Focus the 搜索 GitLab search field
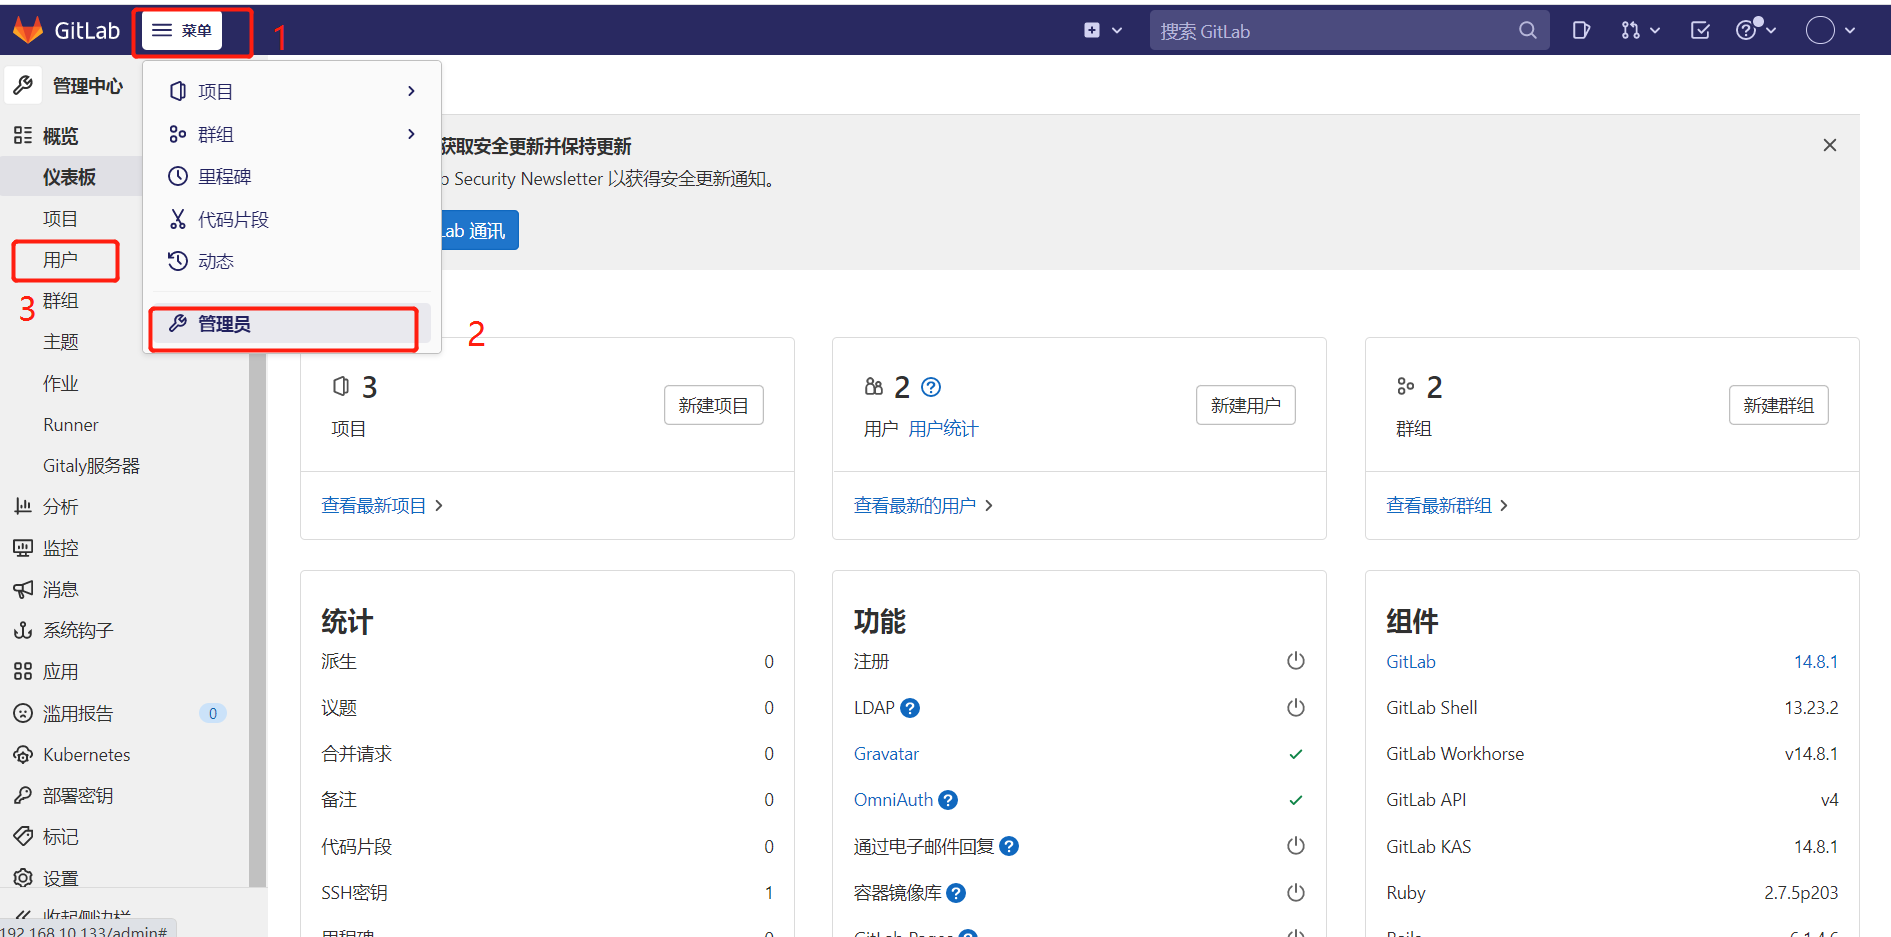The height and width of the screenshot is (937, 1891). coord(1349,31)
